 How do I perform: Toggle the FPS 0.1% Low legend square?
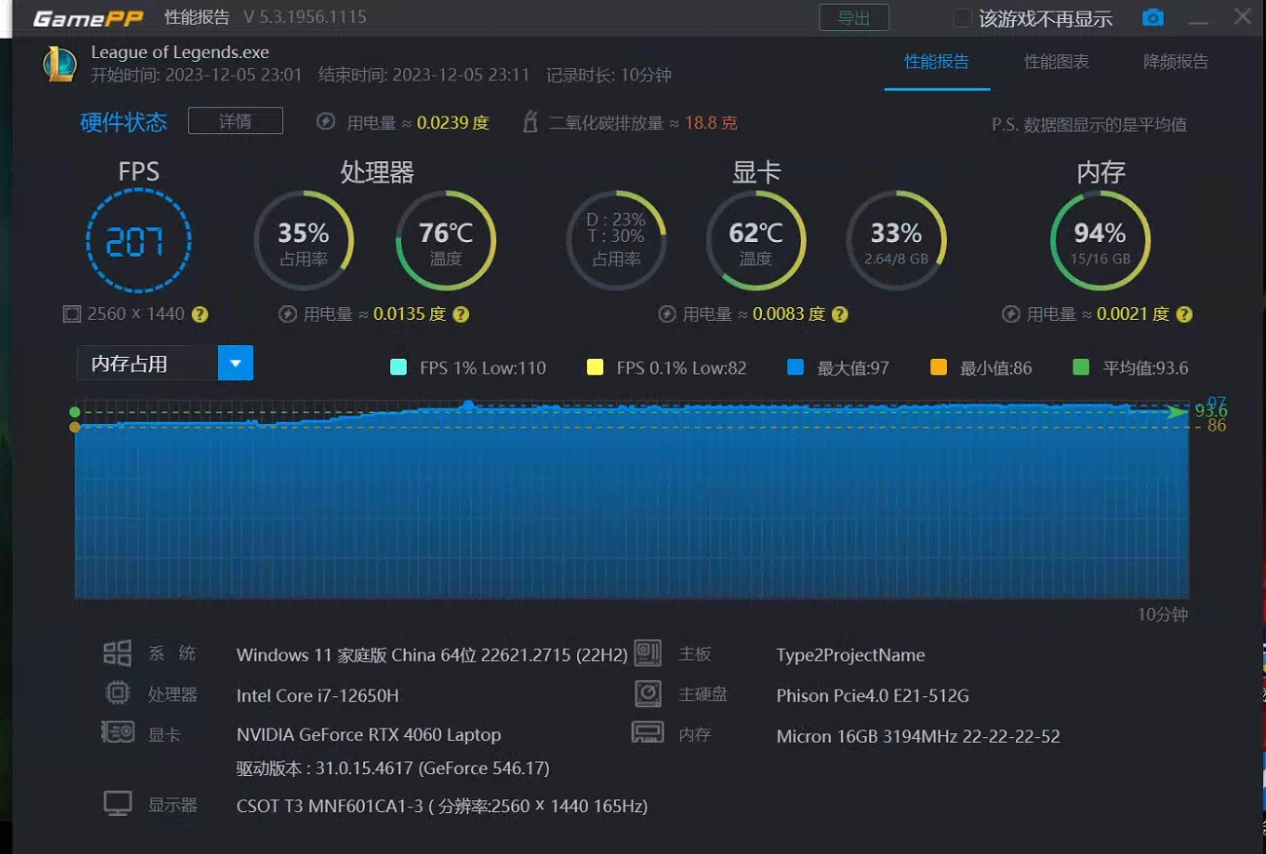[595, 367]
